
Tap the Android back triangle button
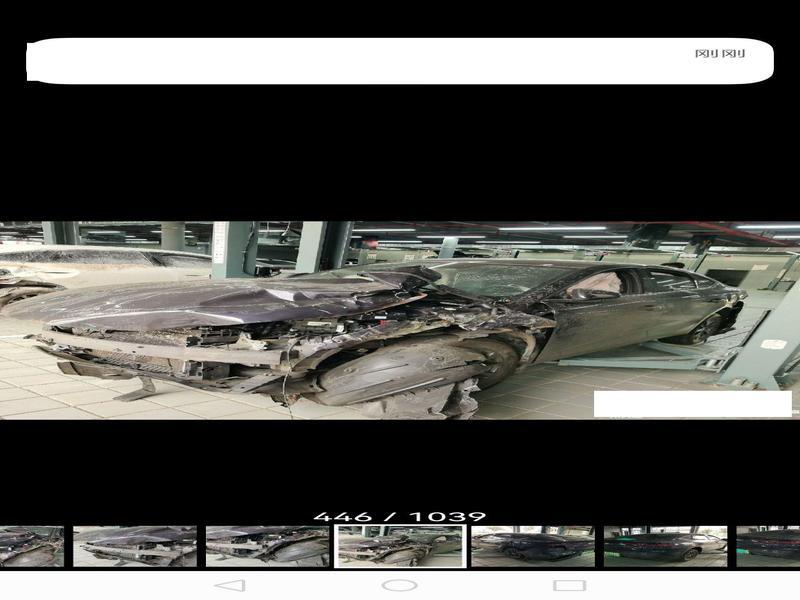(x=229, y=585)
